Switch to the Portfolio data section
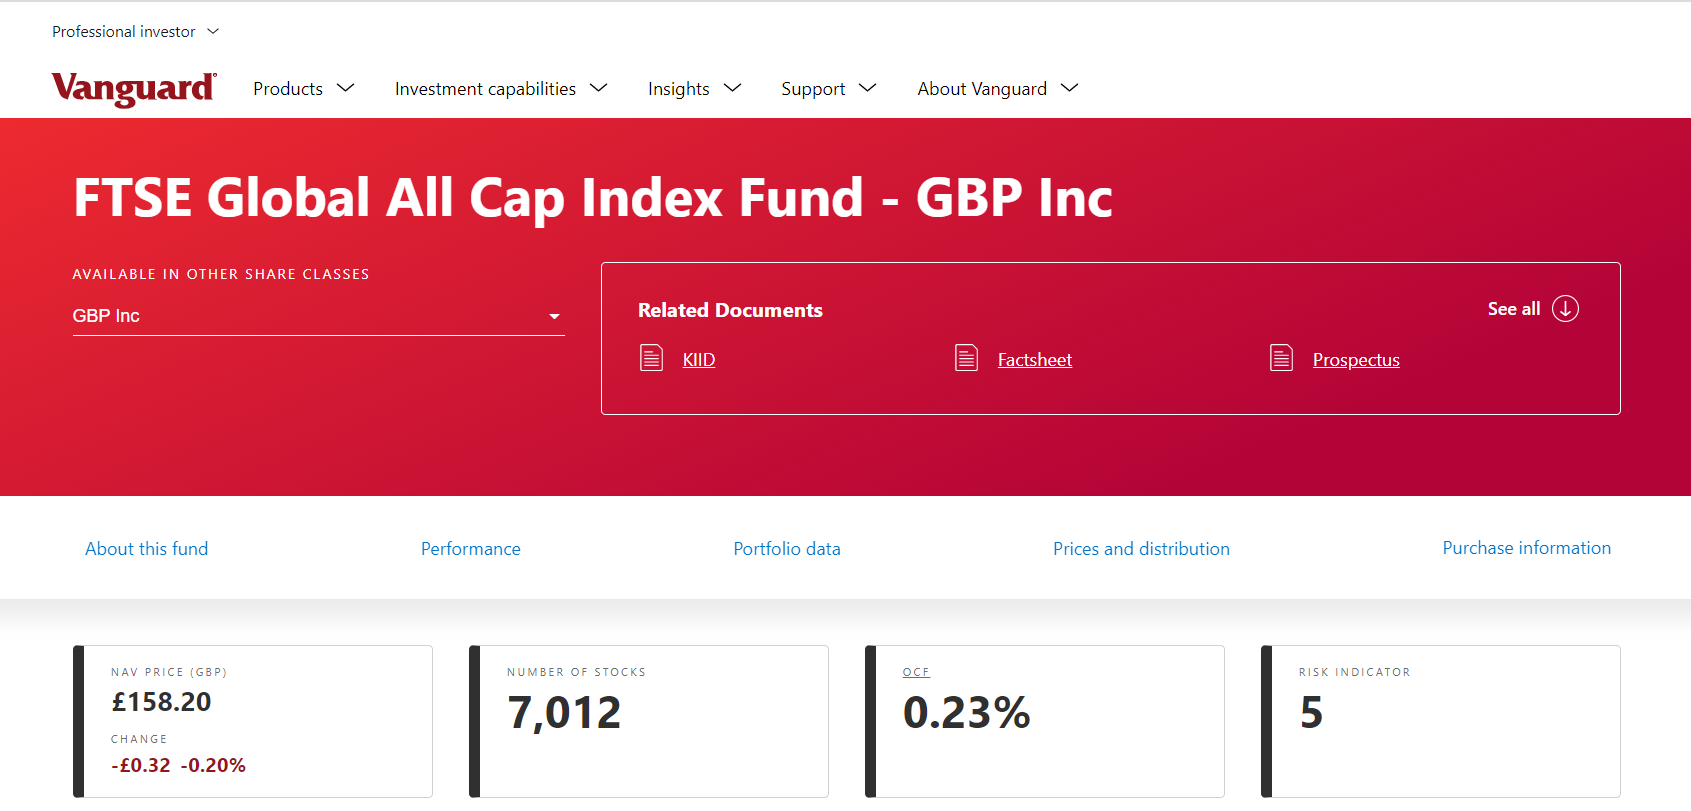The width and height of the screenshot is (1691, 811). (787, 549)
